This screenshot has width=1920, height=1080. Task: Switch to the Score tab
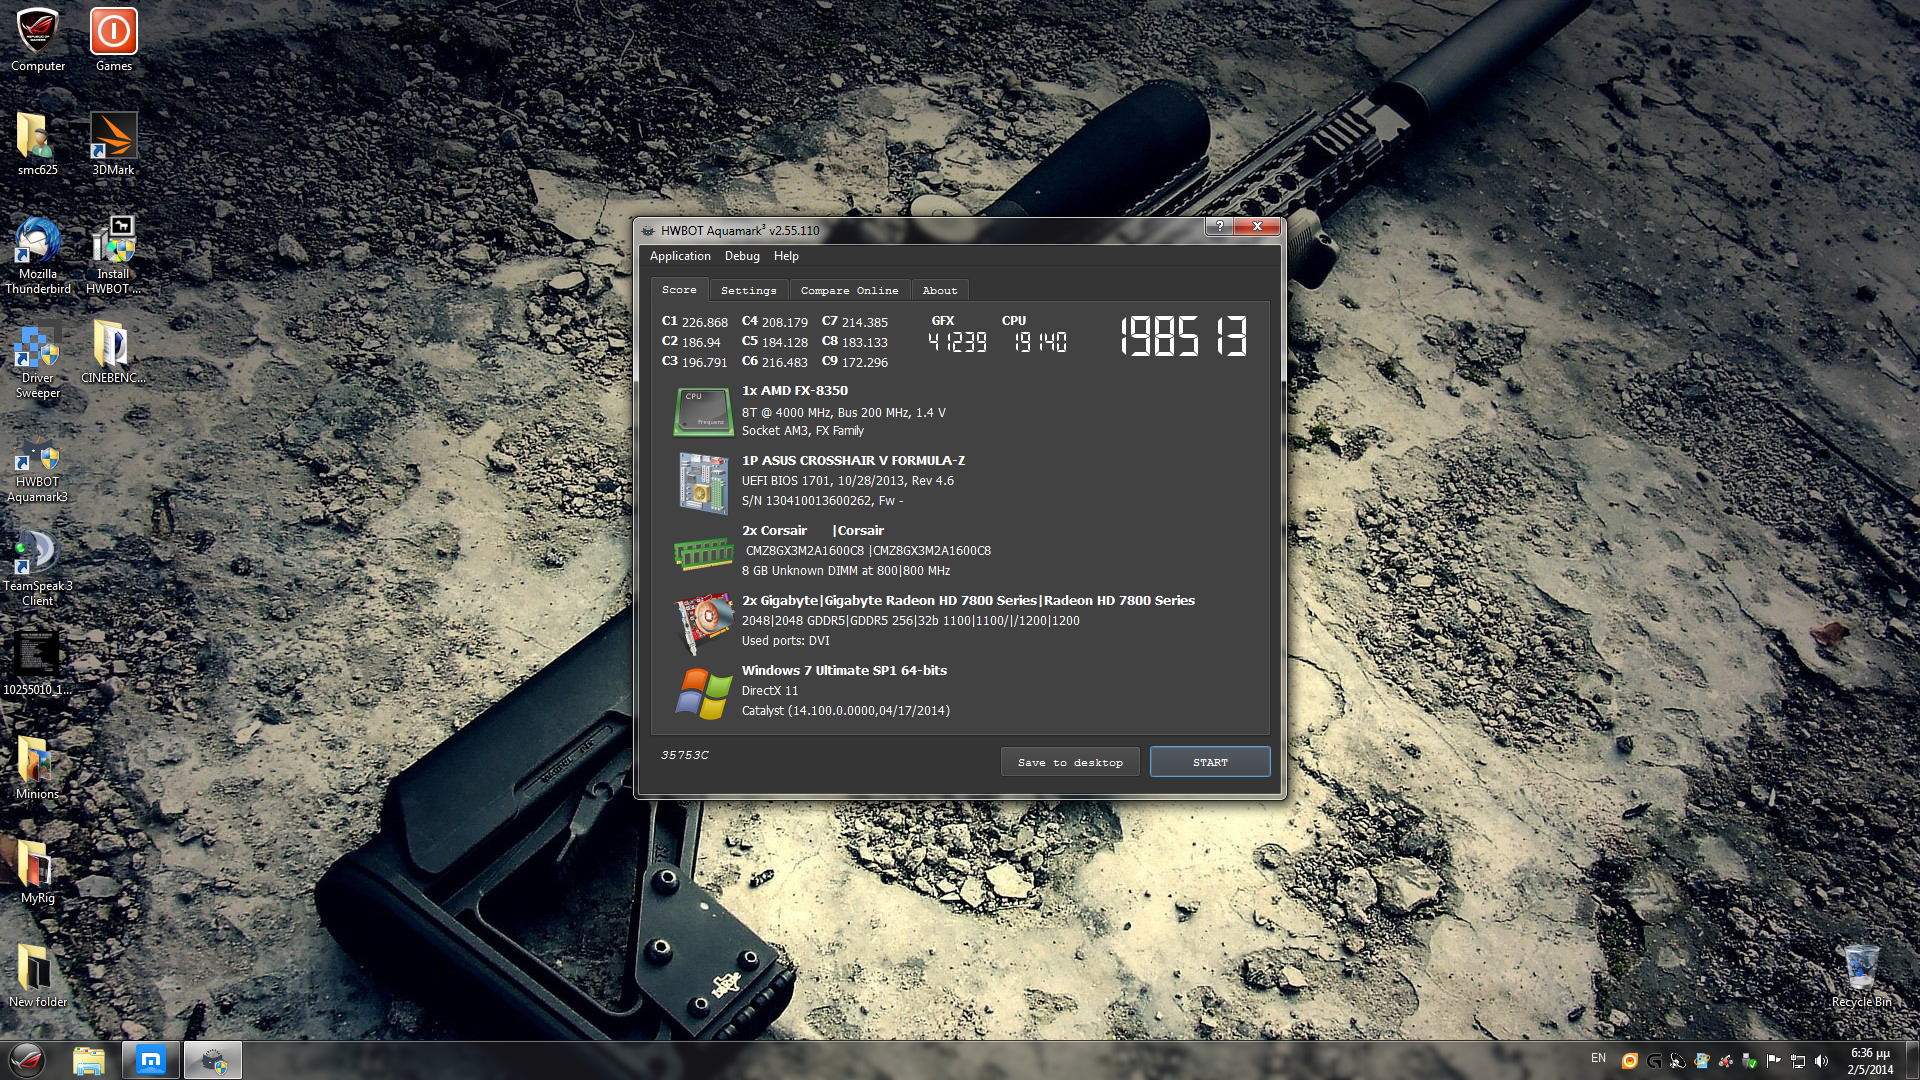[679, 290]
